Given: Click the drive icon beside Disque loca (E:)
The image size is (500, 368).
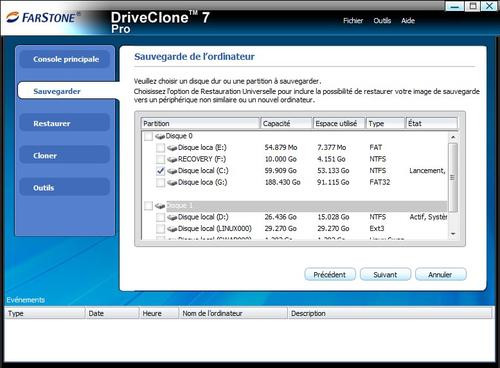Looking at the screenshot, I should (x=172, y=148).
